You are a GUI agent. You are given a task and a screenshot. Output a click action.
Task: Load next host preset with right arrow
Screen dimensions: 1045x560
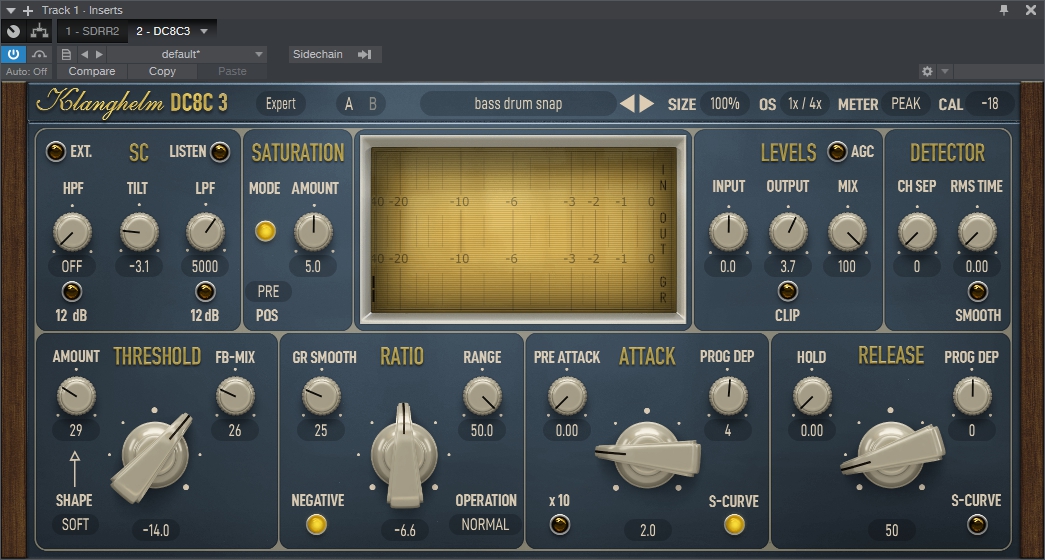tap(99, 54)
